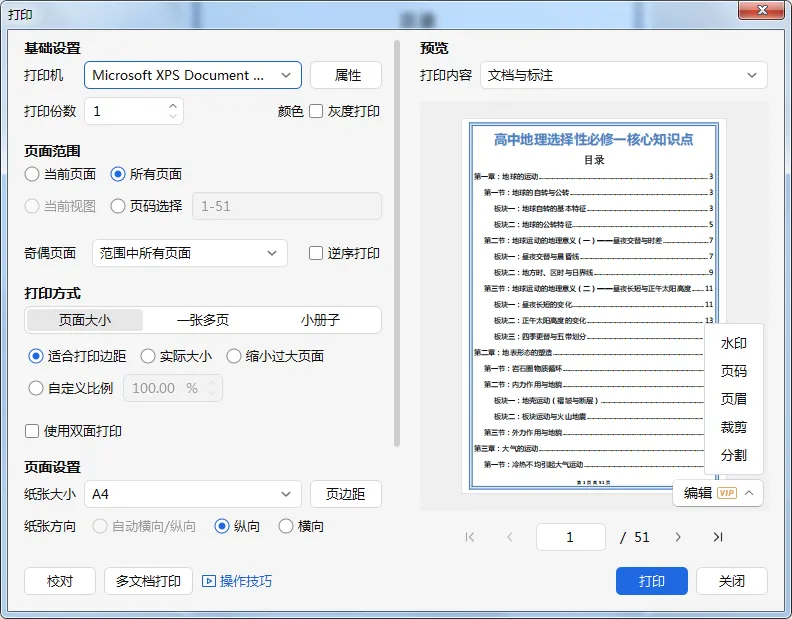Click the video icon beside 操作技巧
792x619 pixels.
click(x=209, y=581)
